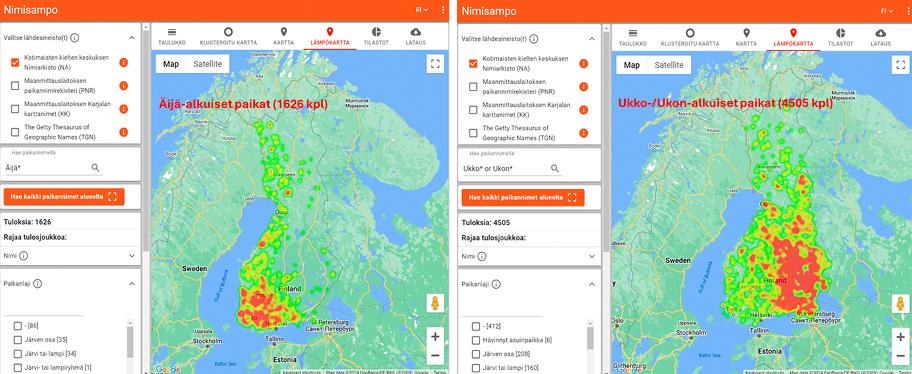Show info for PNR source in right window

click(583, 87)
